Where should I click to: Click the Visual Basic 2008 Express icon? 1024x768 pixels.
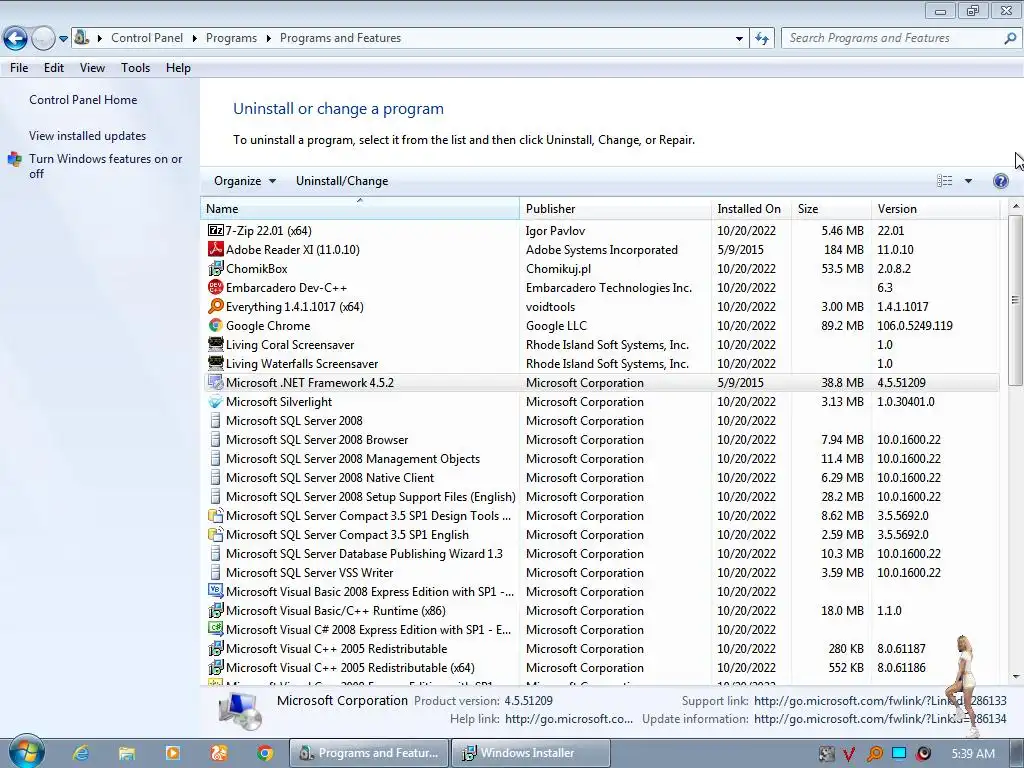[x=216, y=591]
